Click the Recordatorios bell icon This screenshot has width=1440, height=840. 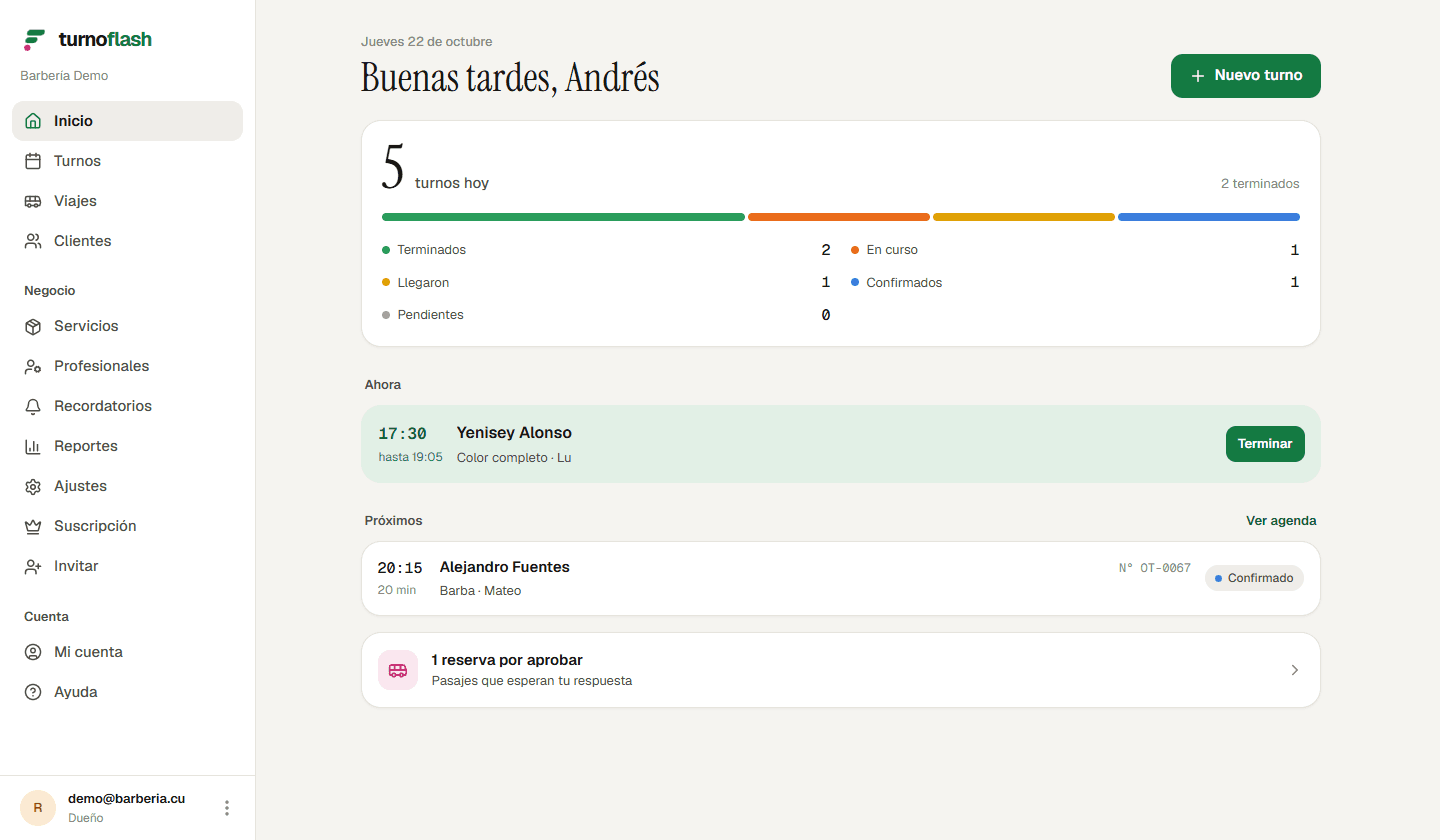pyautogui.click(x=33, y=406)
